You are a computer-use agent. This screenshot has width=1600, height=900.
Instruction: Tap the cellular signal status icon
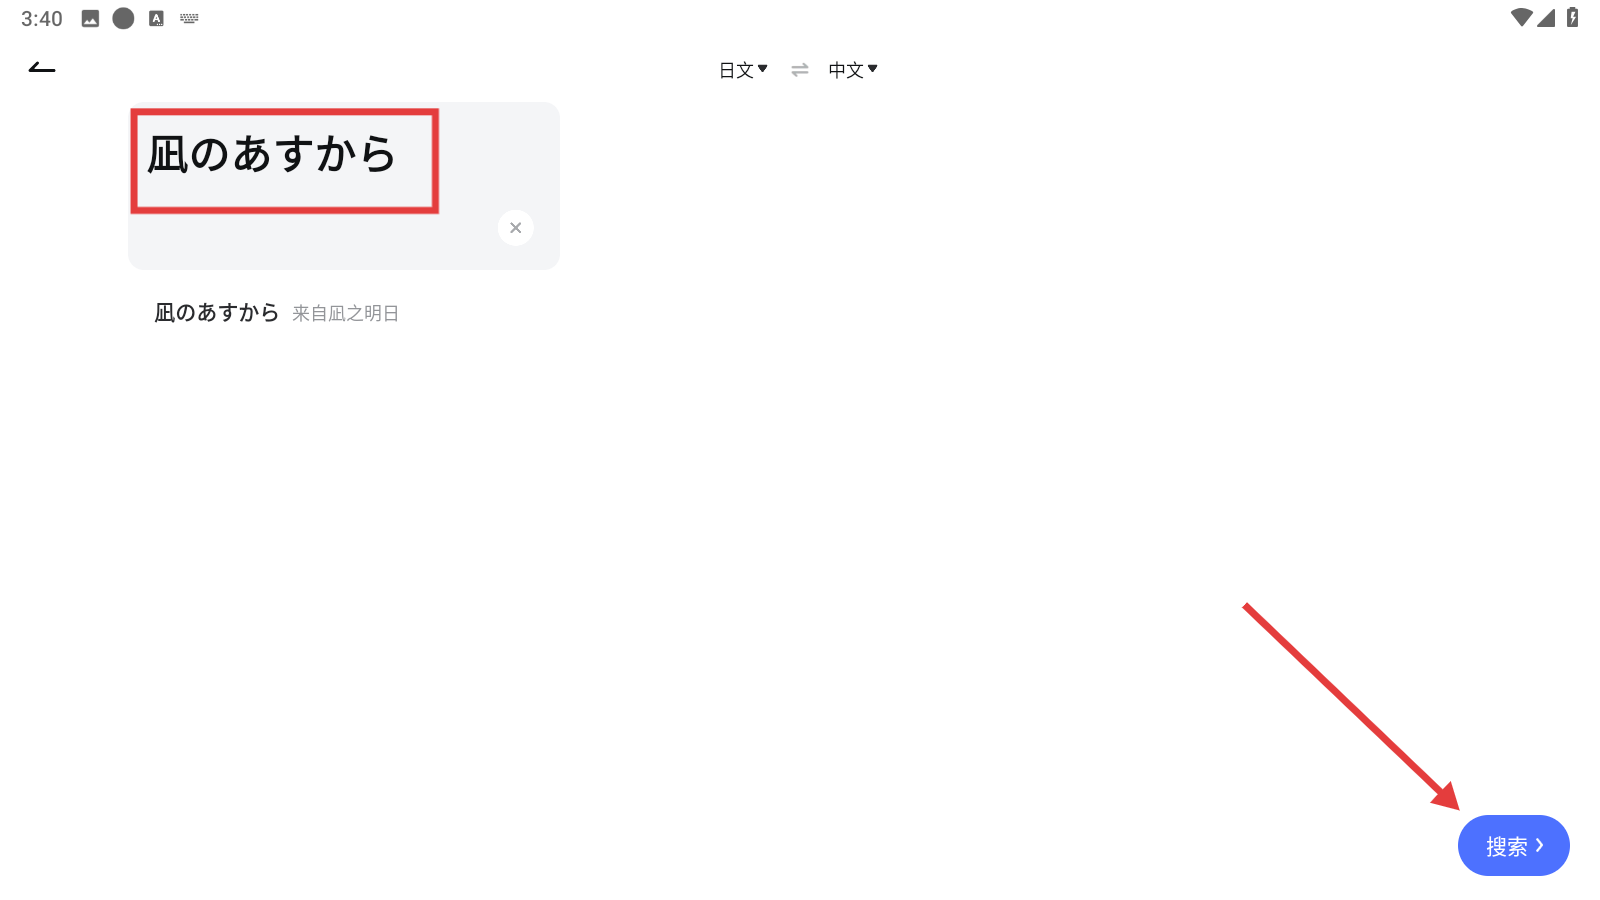1546,17
